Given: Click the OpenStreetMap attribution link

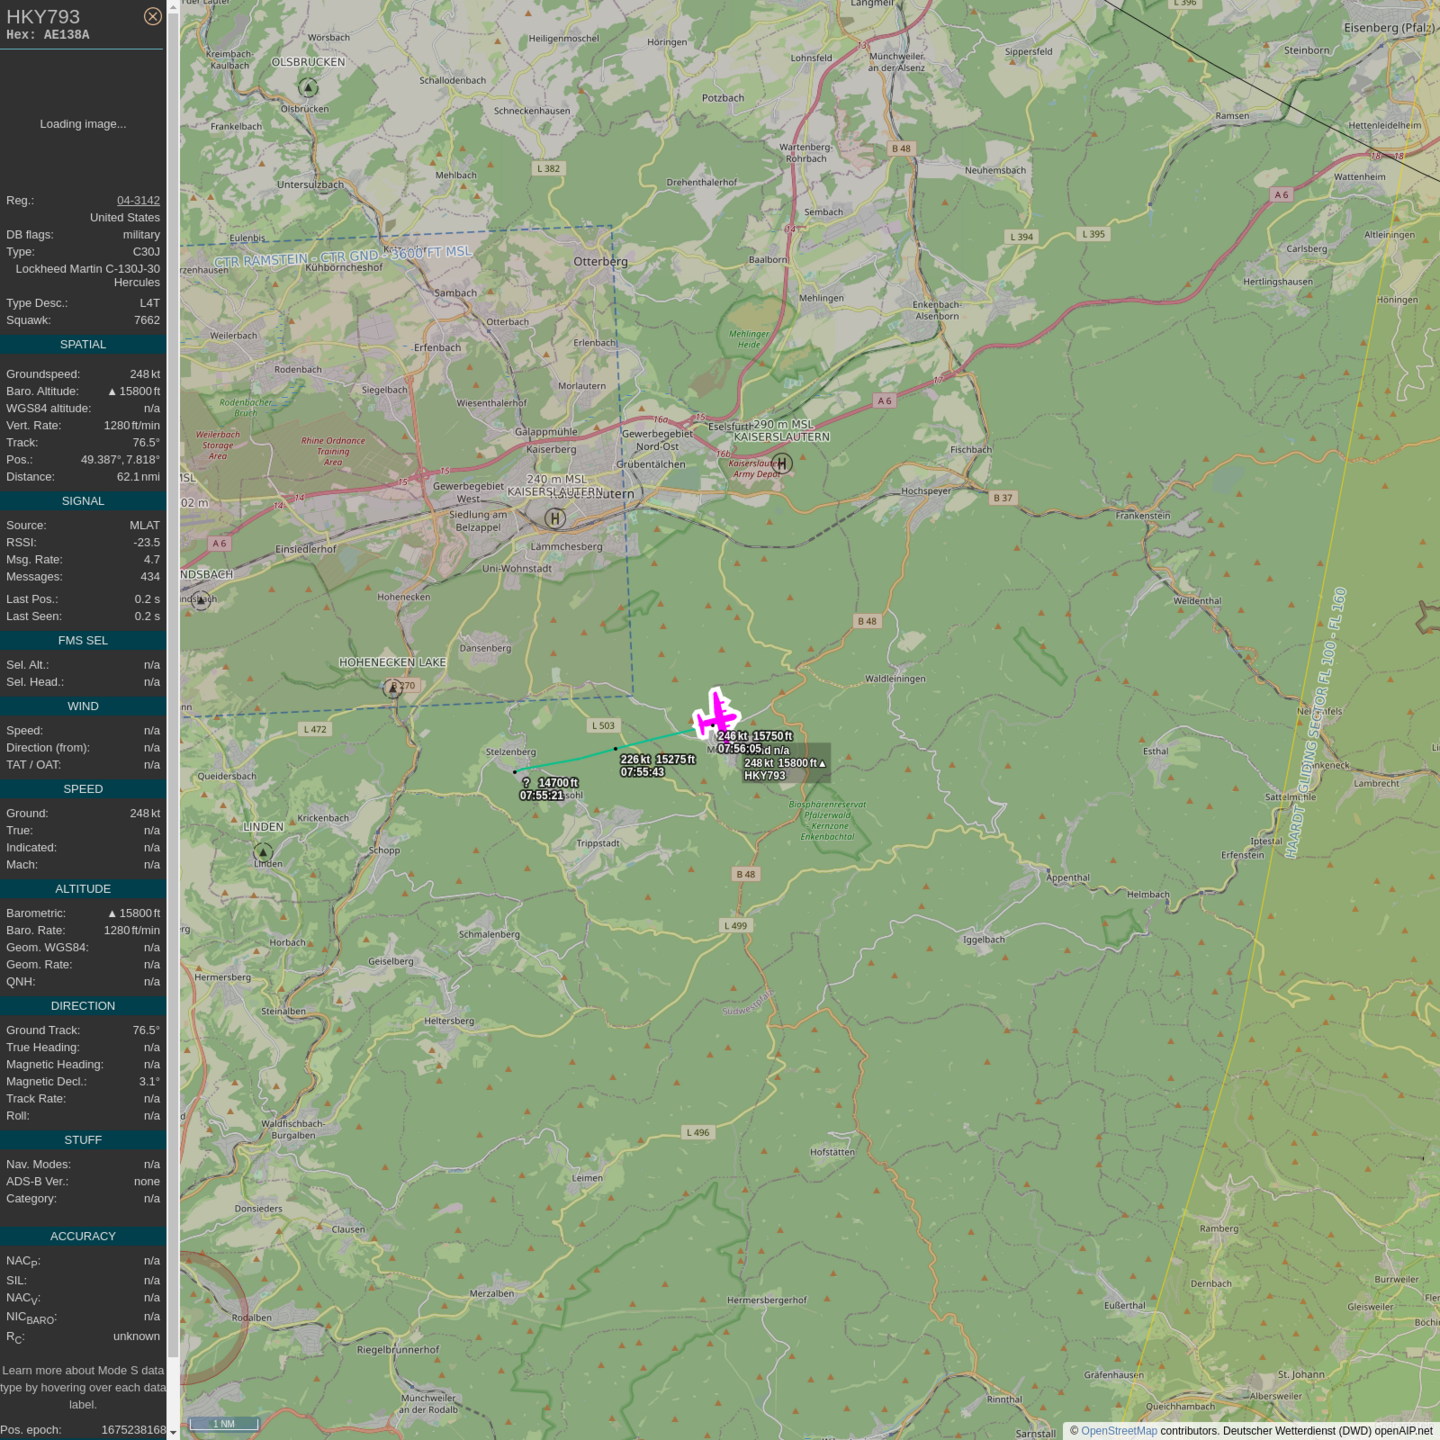Looking at the screenshot, I should (1118, 1431).
